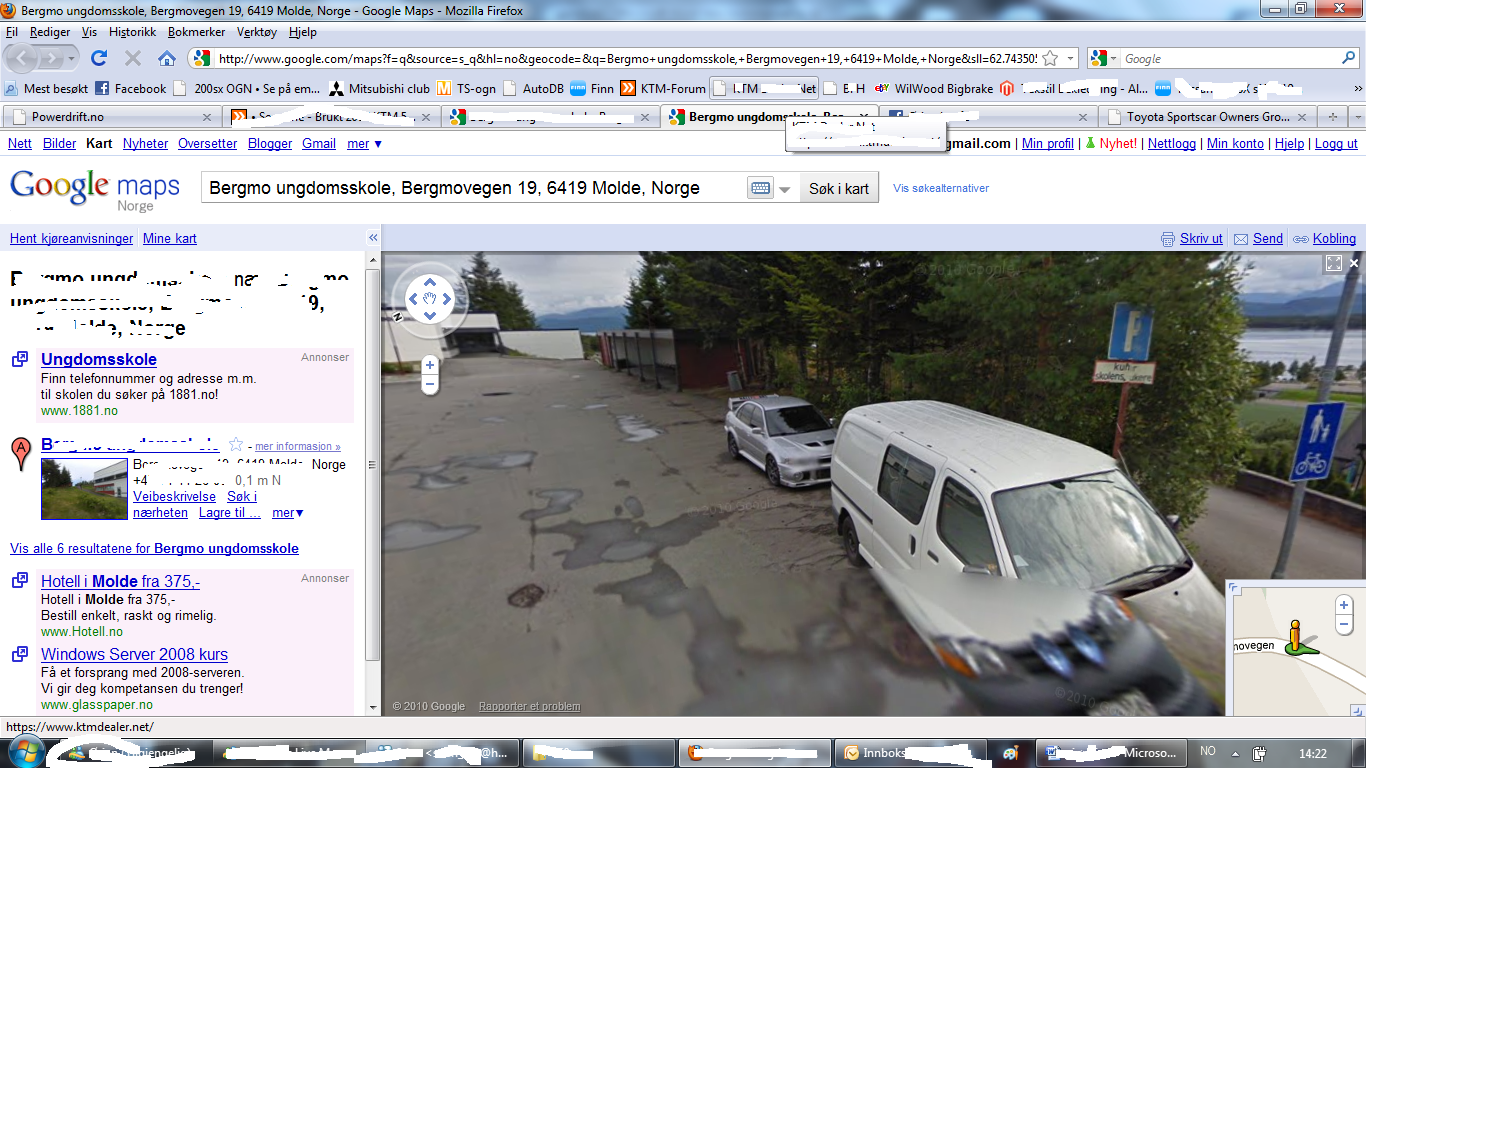Click the Kobling chain-link icon
1506x1130 pixels.
click(x=1302, y=238)
